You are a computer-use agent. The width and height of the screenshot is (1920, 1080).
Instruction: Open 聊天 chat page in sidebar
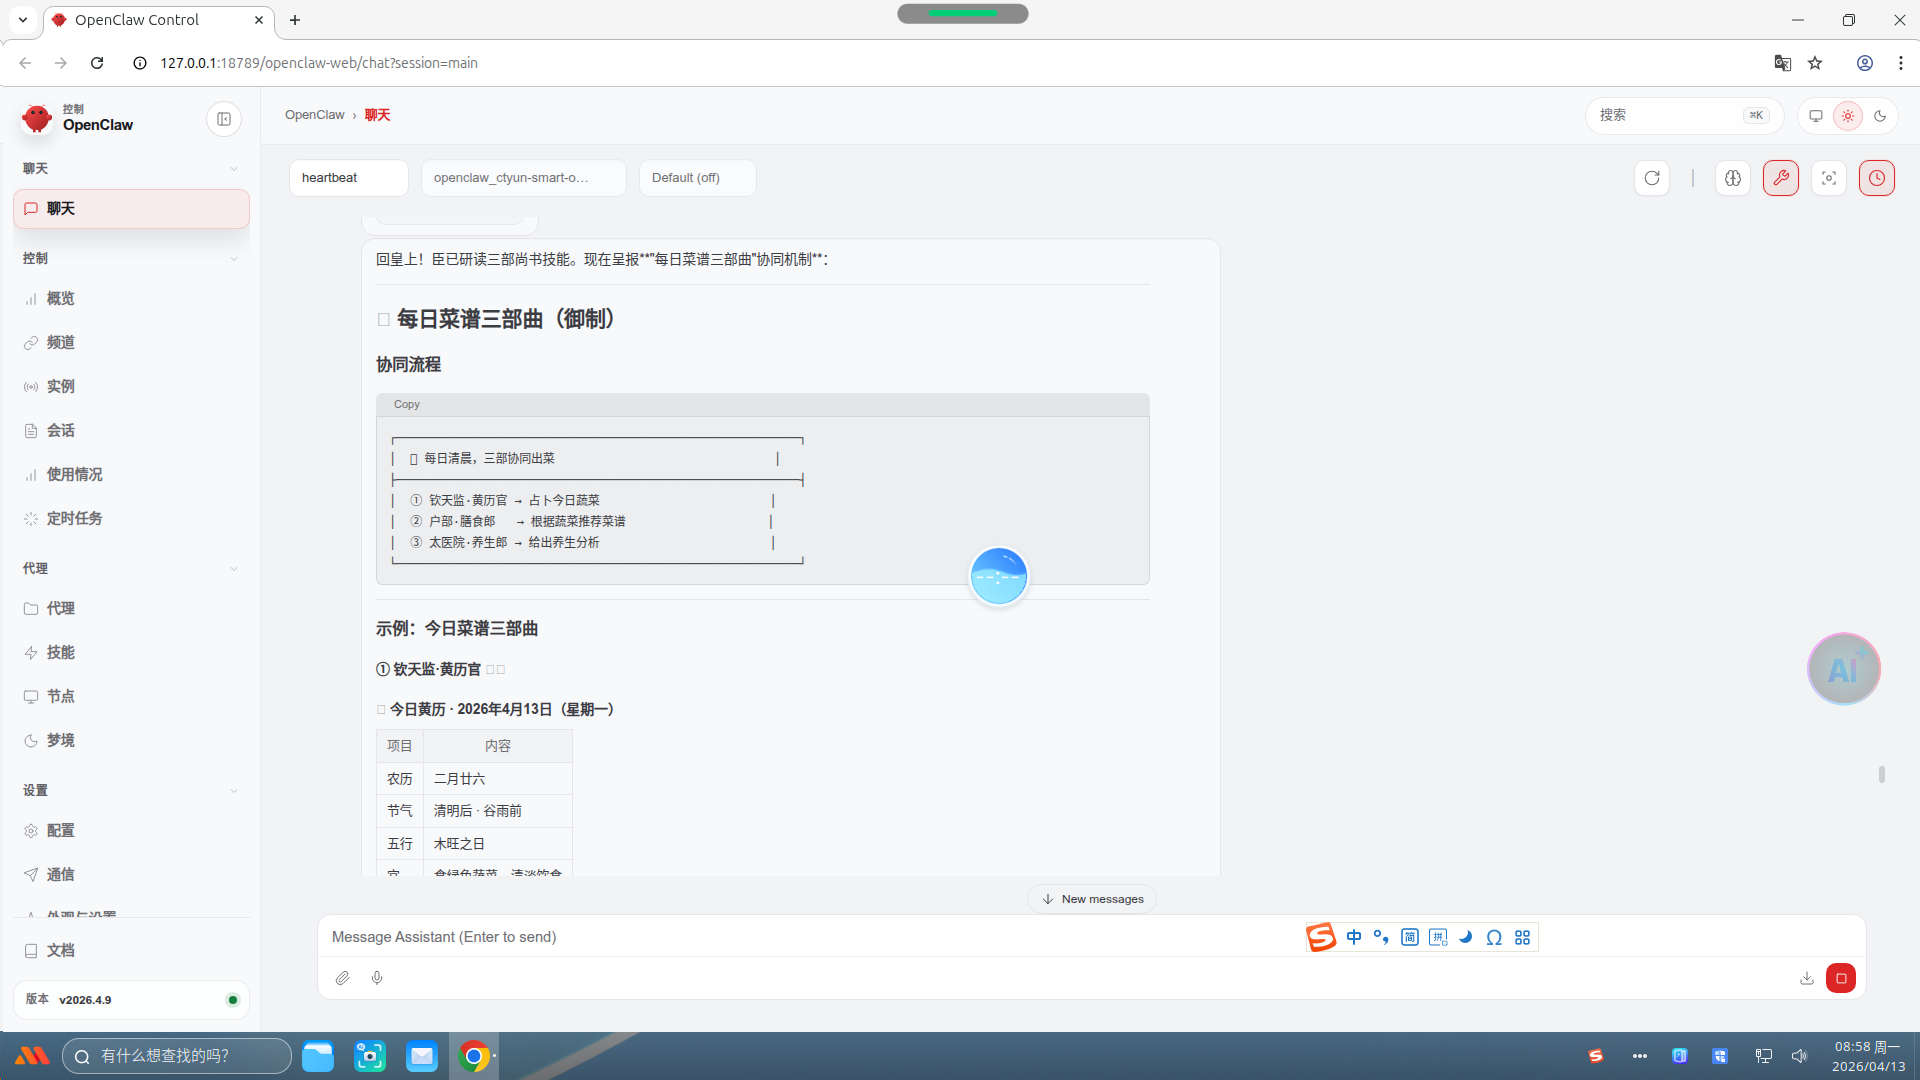131,208
